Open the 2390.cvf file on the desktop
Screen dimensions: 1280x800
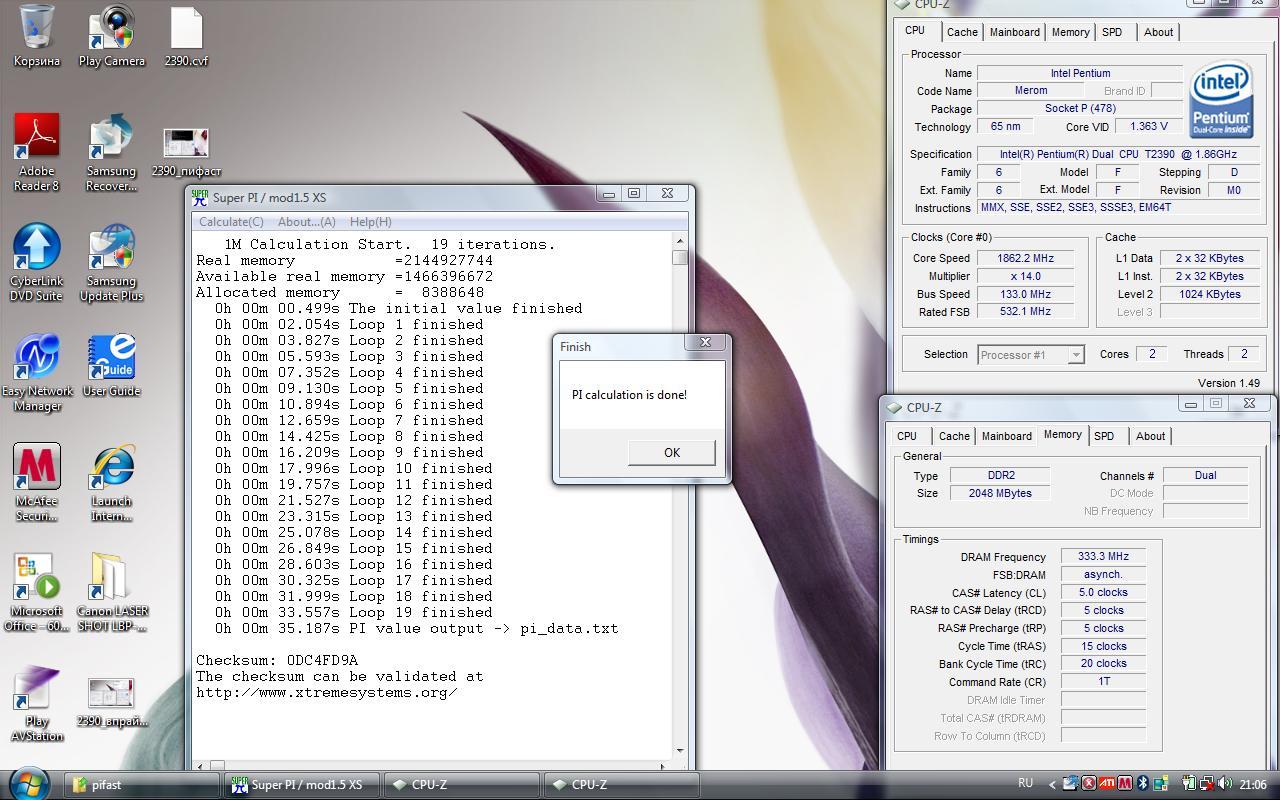tap(186, 36)
